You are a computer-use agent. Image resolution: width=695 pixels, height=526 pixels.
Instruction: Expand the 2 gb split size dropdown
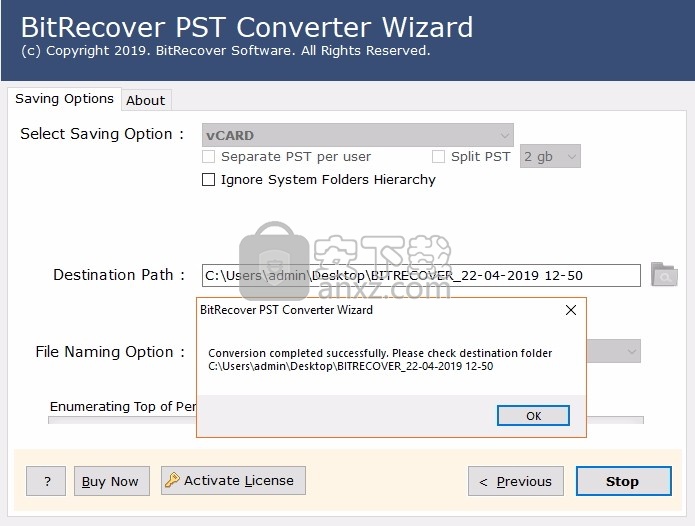(550, 156)
